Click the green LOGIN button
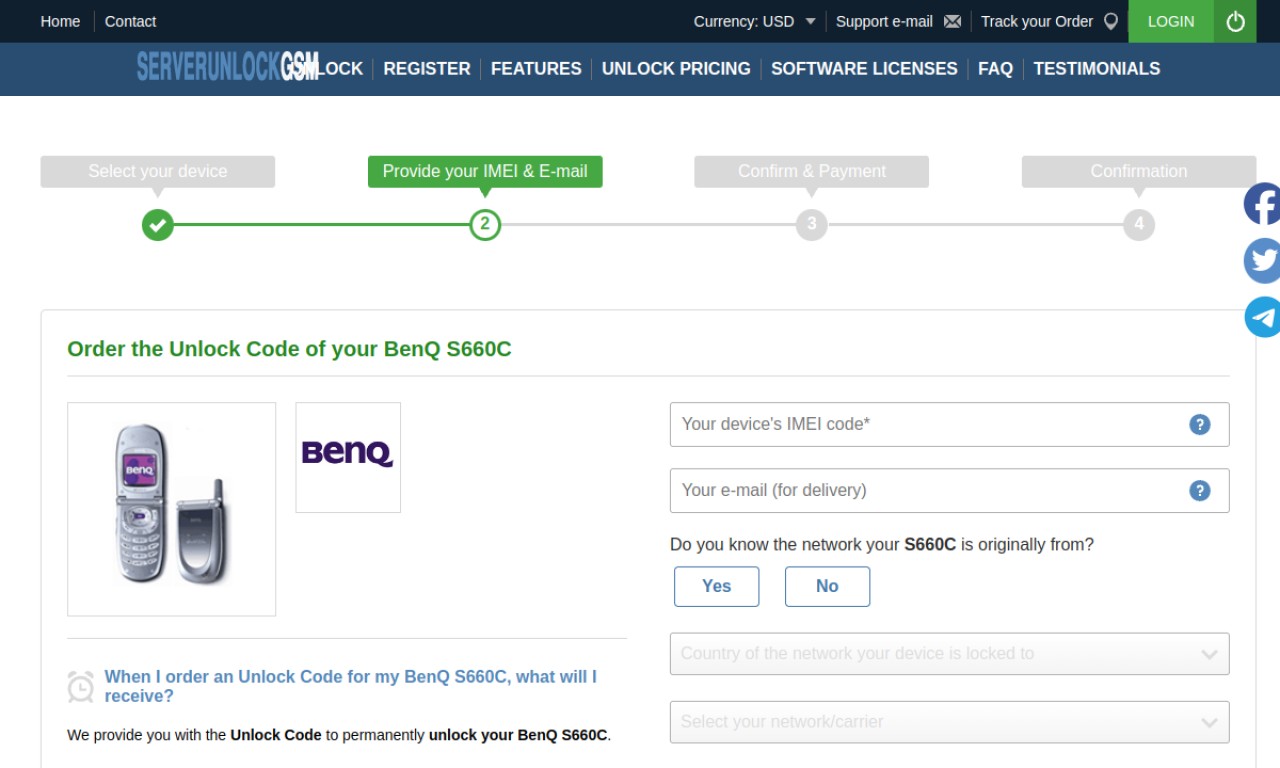1280x768 pixels. [x=1171, y=21]
